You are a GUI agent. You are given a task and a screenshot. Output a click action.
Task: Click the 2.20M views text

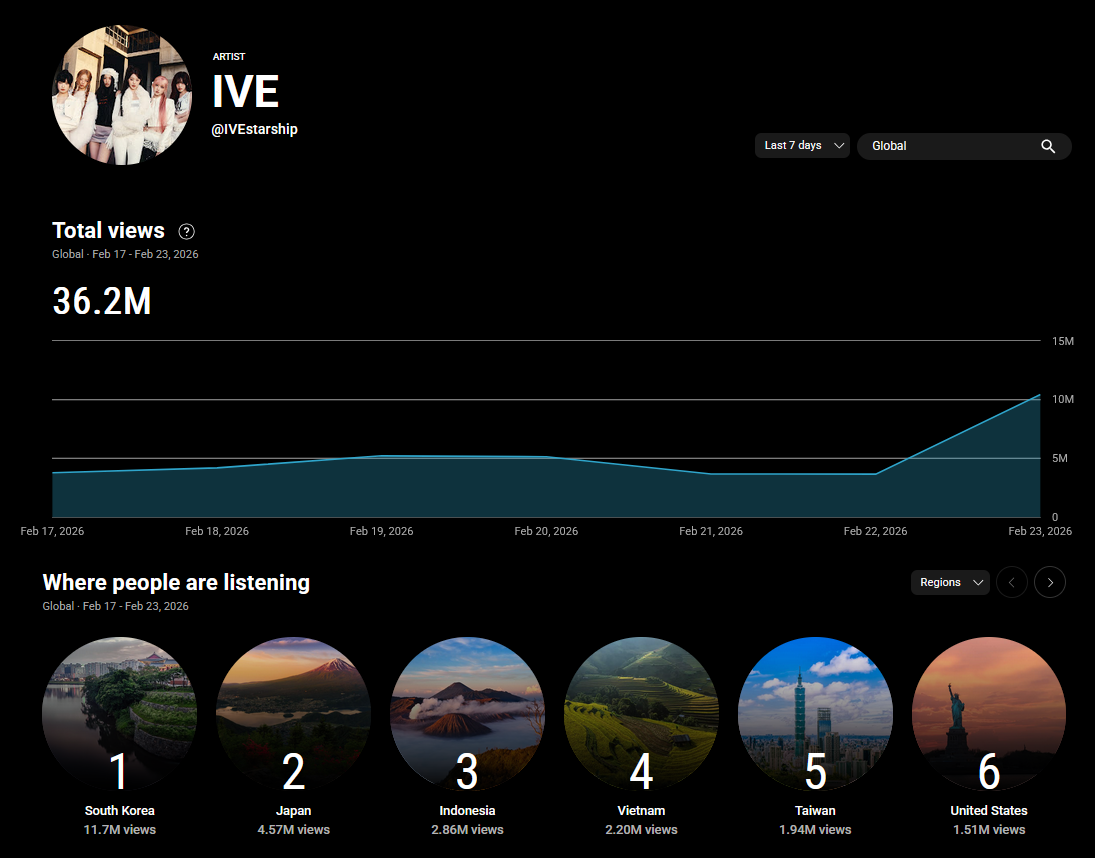(x=641, y=829)
